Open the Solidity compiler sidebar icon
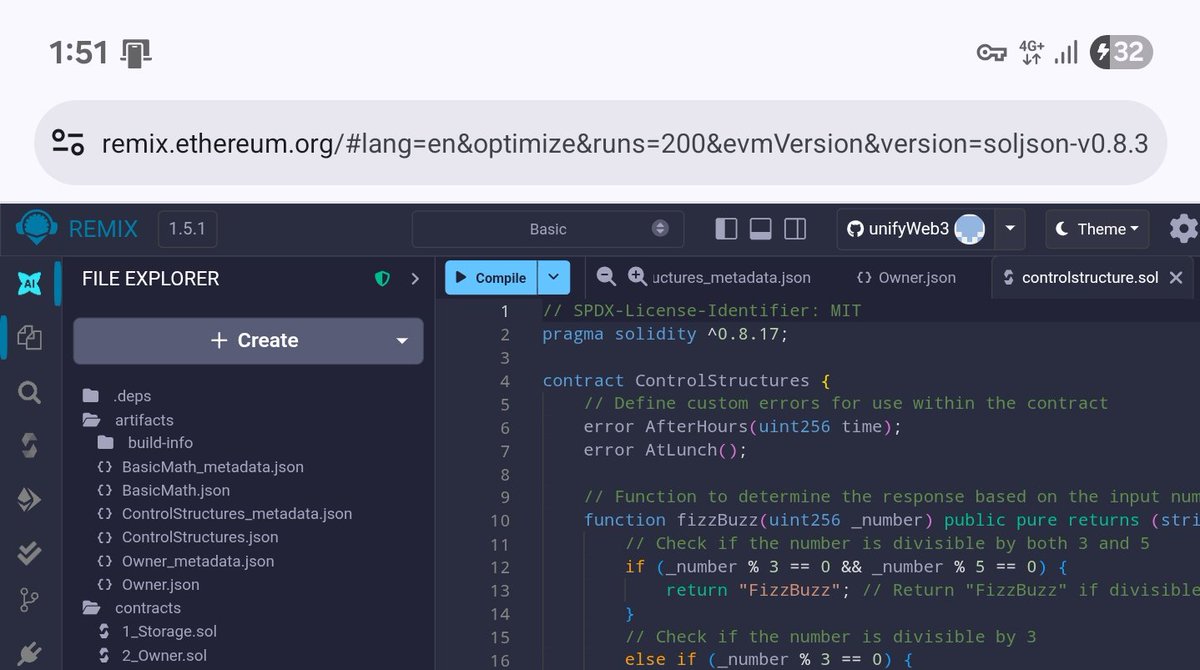The image size is (1200, 670). [x=29, y=446]
